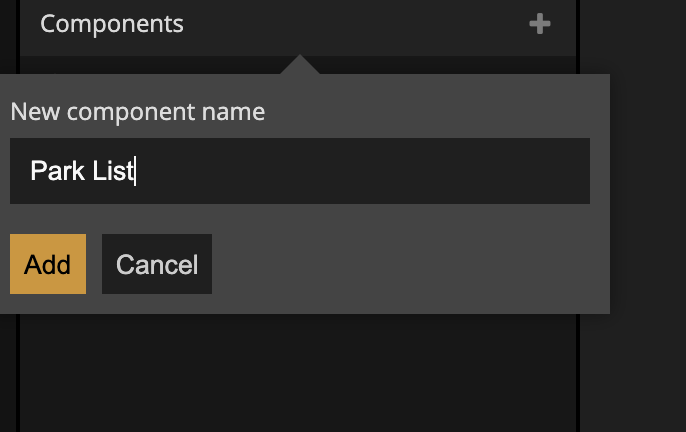Dismiss the new component dialog via Cancel
The height and width of the screenshot is (432, 686).
coord(157,264)
